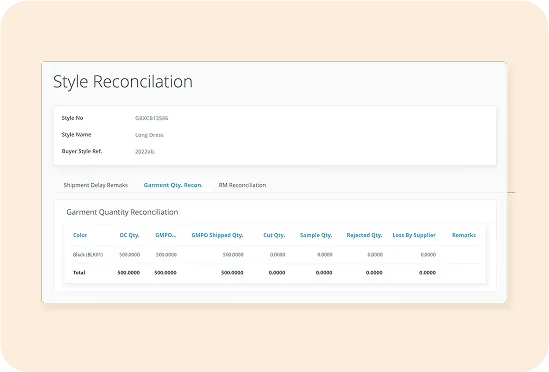
Task: Select Total row Sample Qty. value
Action: (x=324, y=273)
